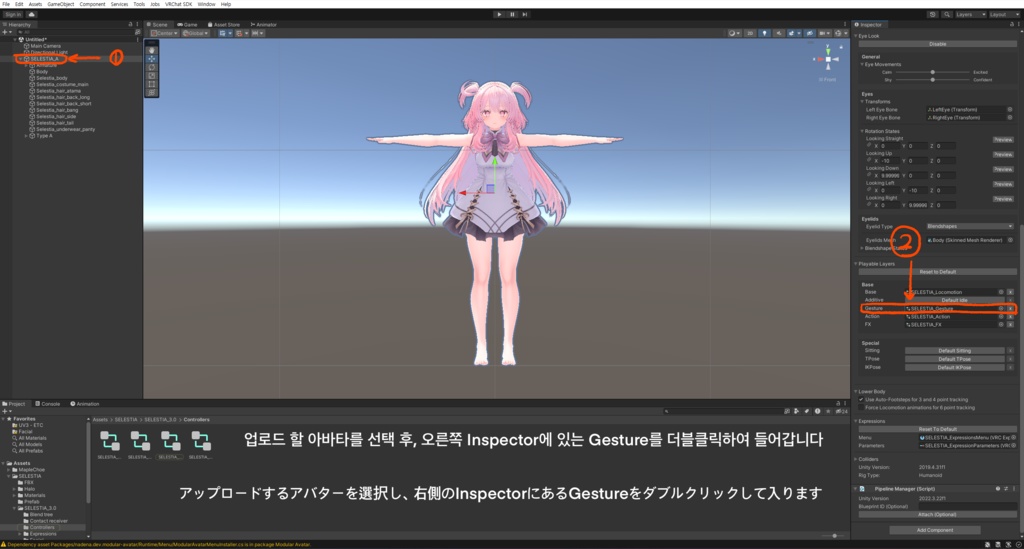Open the Center pivot dropdown
This screenshot has height=549, width=1024.
(164, 33)
